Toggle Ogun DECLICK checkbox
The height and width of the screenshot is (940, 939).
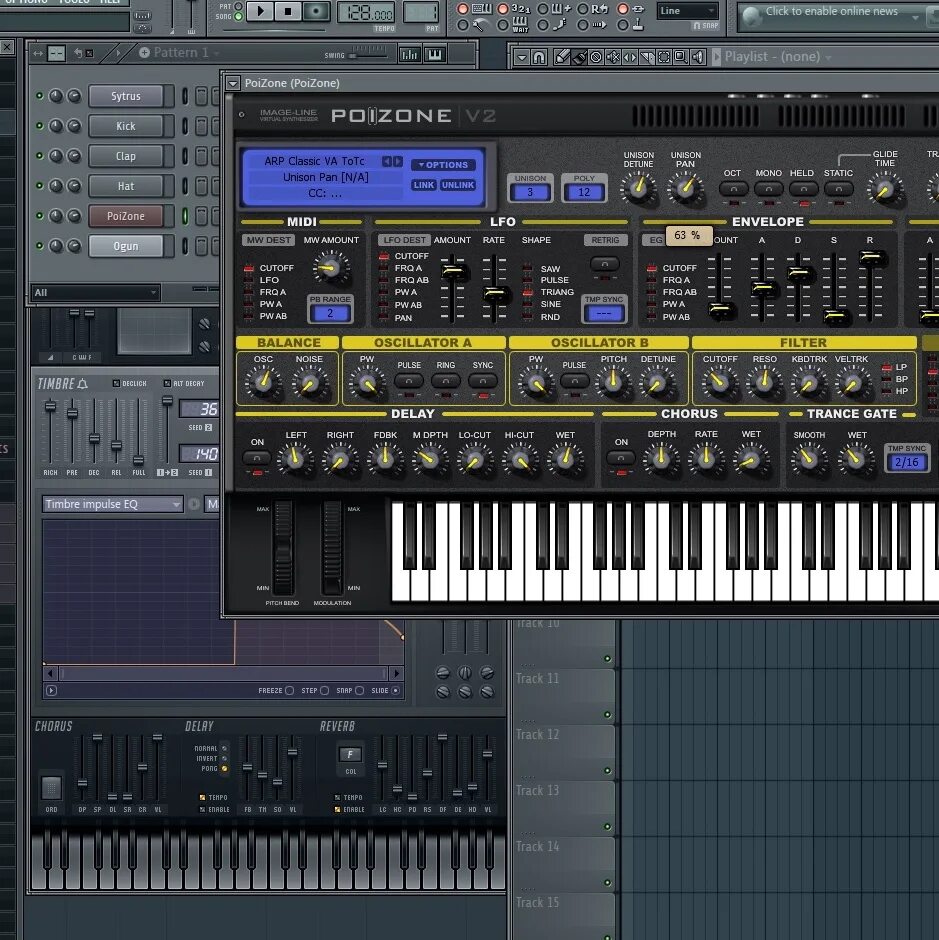pyautogui.click(x=116, y=383)
